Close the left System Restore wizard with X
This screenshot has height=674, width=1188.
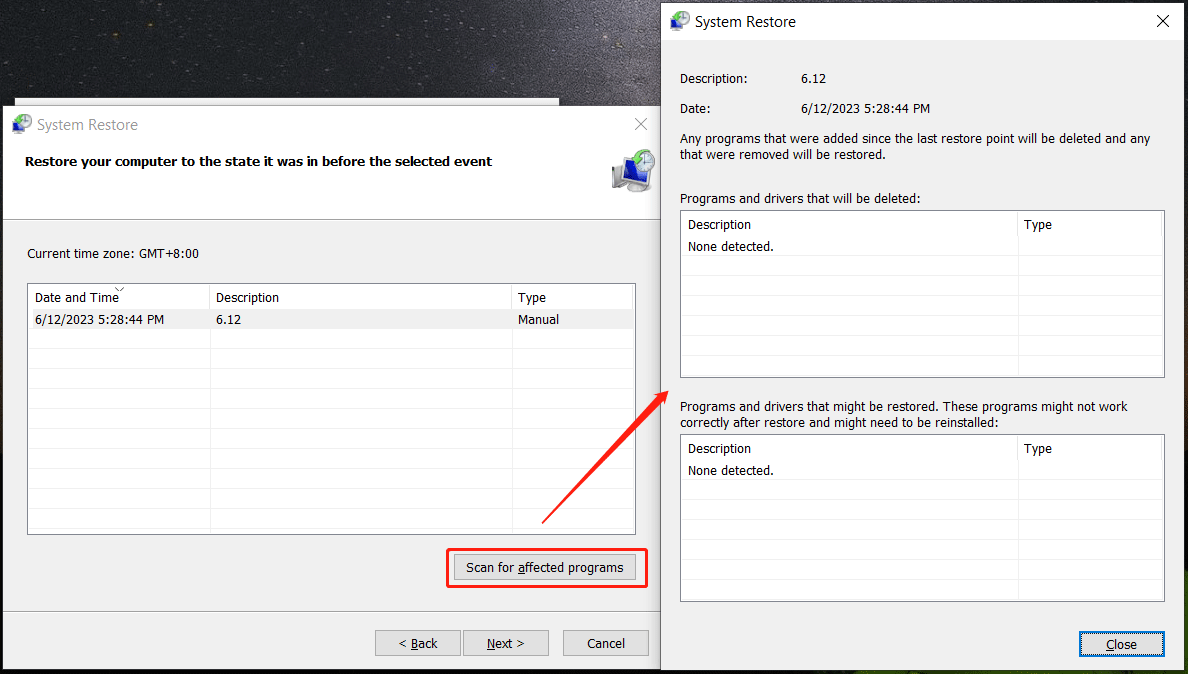[x=641, y=124]
